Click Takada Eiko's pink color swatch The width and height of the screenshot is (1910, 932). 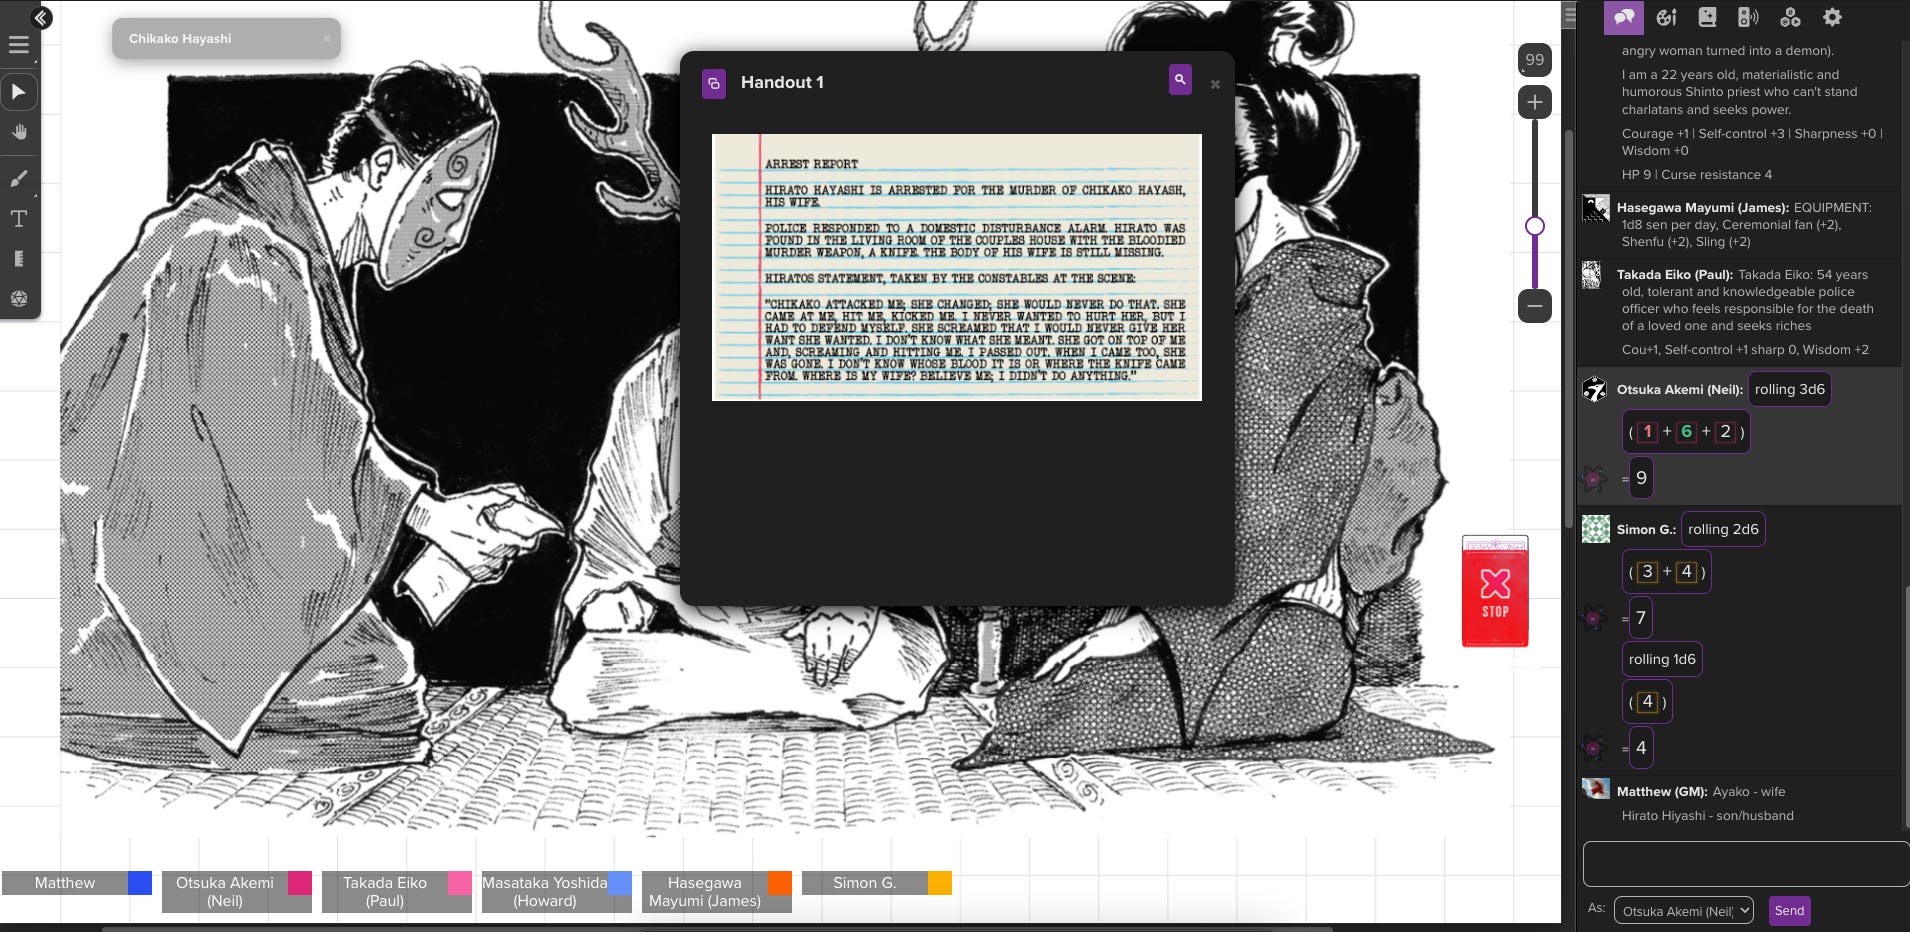460,883
